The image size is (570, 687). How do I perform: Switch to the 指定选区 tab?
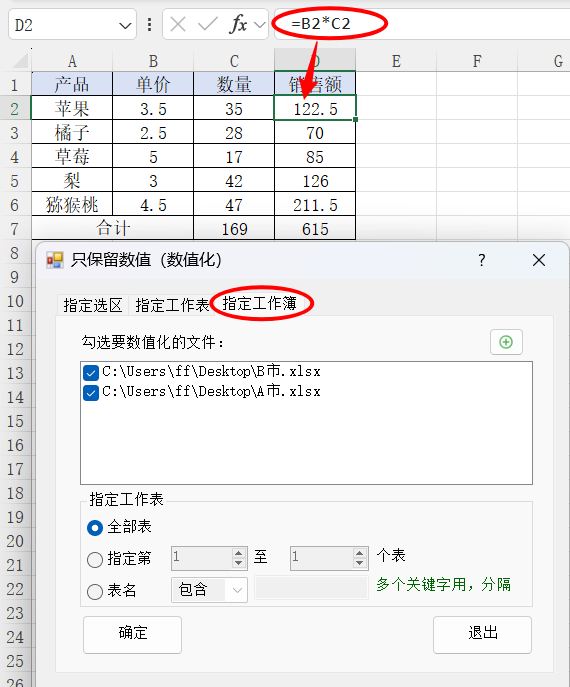pos(92,305)
